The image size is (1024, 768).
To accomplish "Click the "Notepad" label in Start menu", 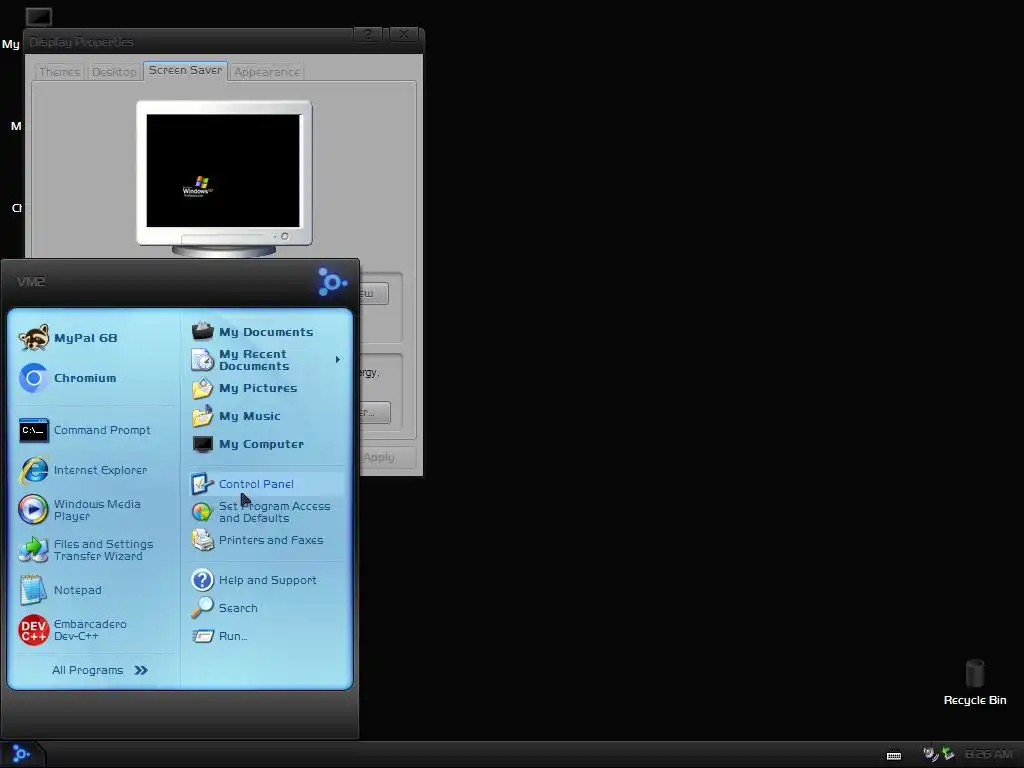I will pyautogui.click(x=78, y=590).
